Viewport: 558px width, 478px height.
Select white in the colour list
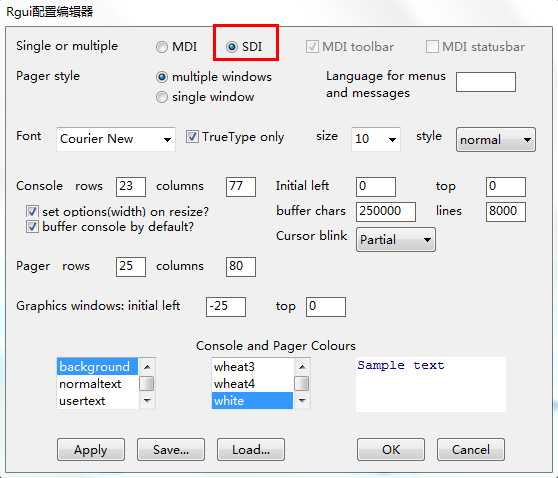click(252, 401)
